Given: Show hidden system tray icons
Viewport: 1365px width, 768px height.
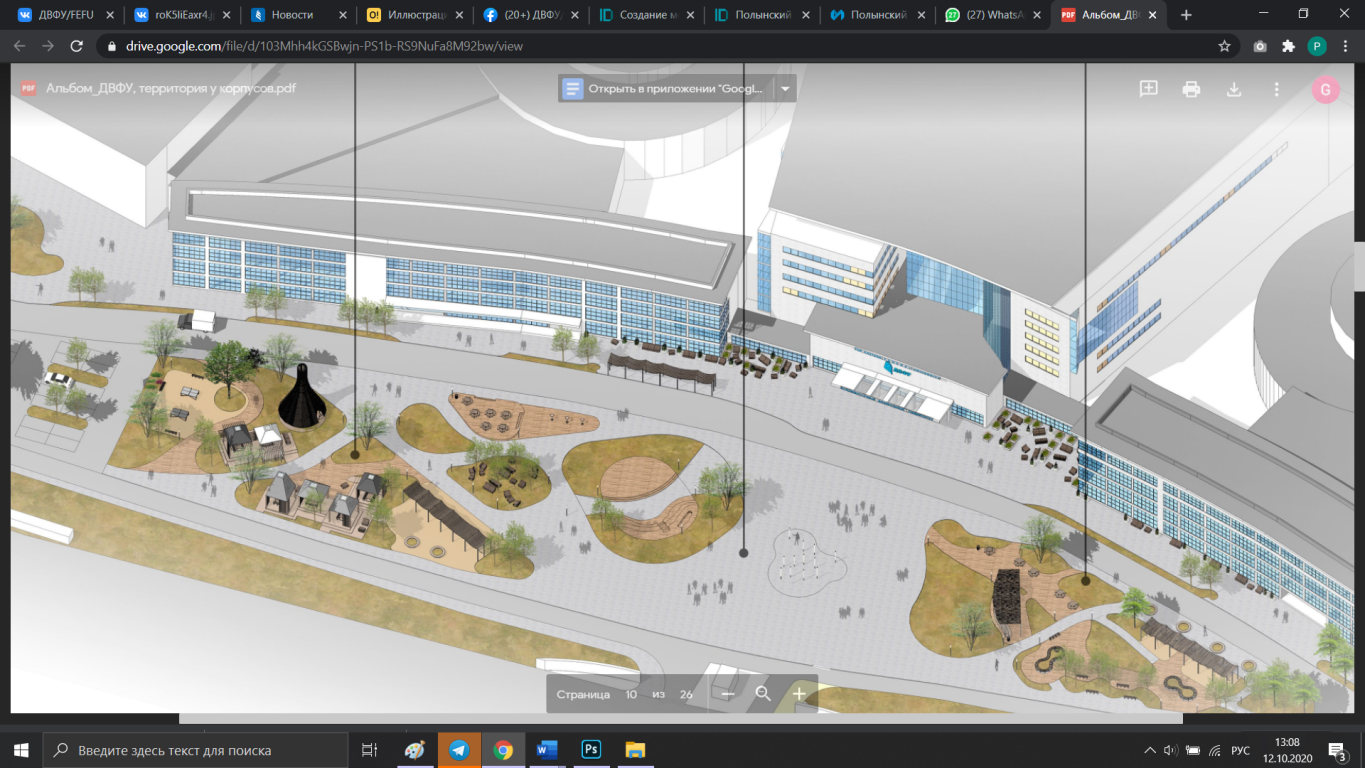Looking at the screenshot, I should pyautogui.click(x=1149, y=750).
